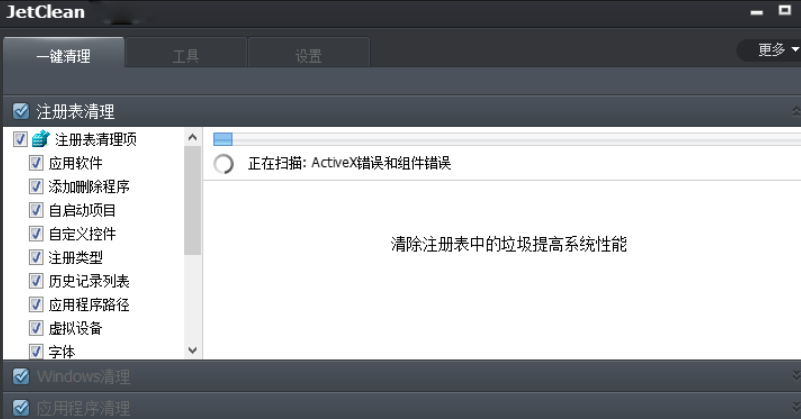Select the 历史记录列表 tree label
801x419 pixels.
click(89, 281)
